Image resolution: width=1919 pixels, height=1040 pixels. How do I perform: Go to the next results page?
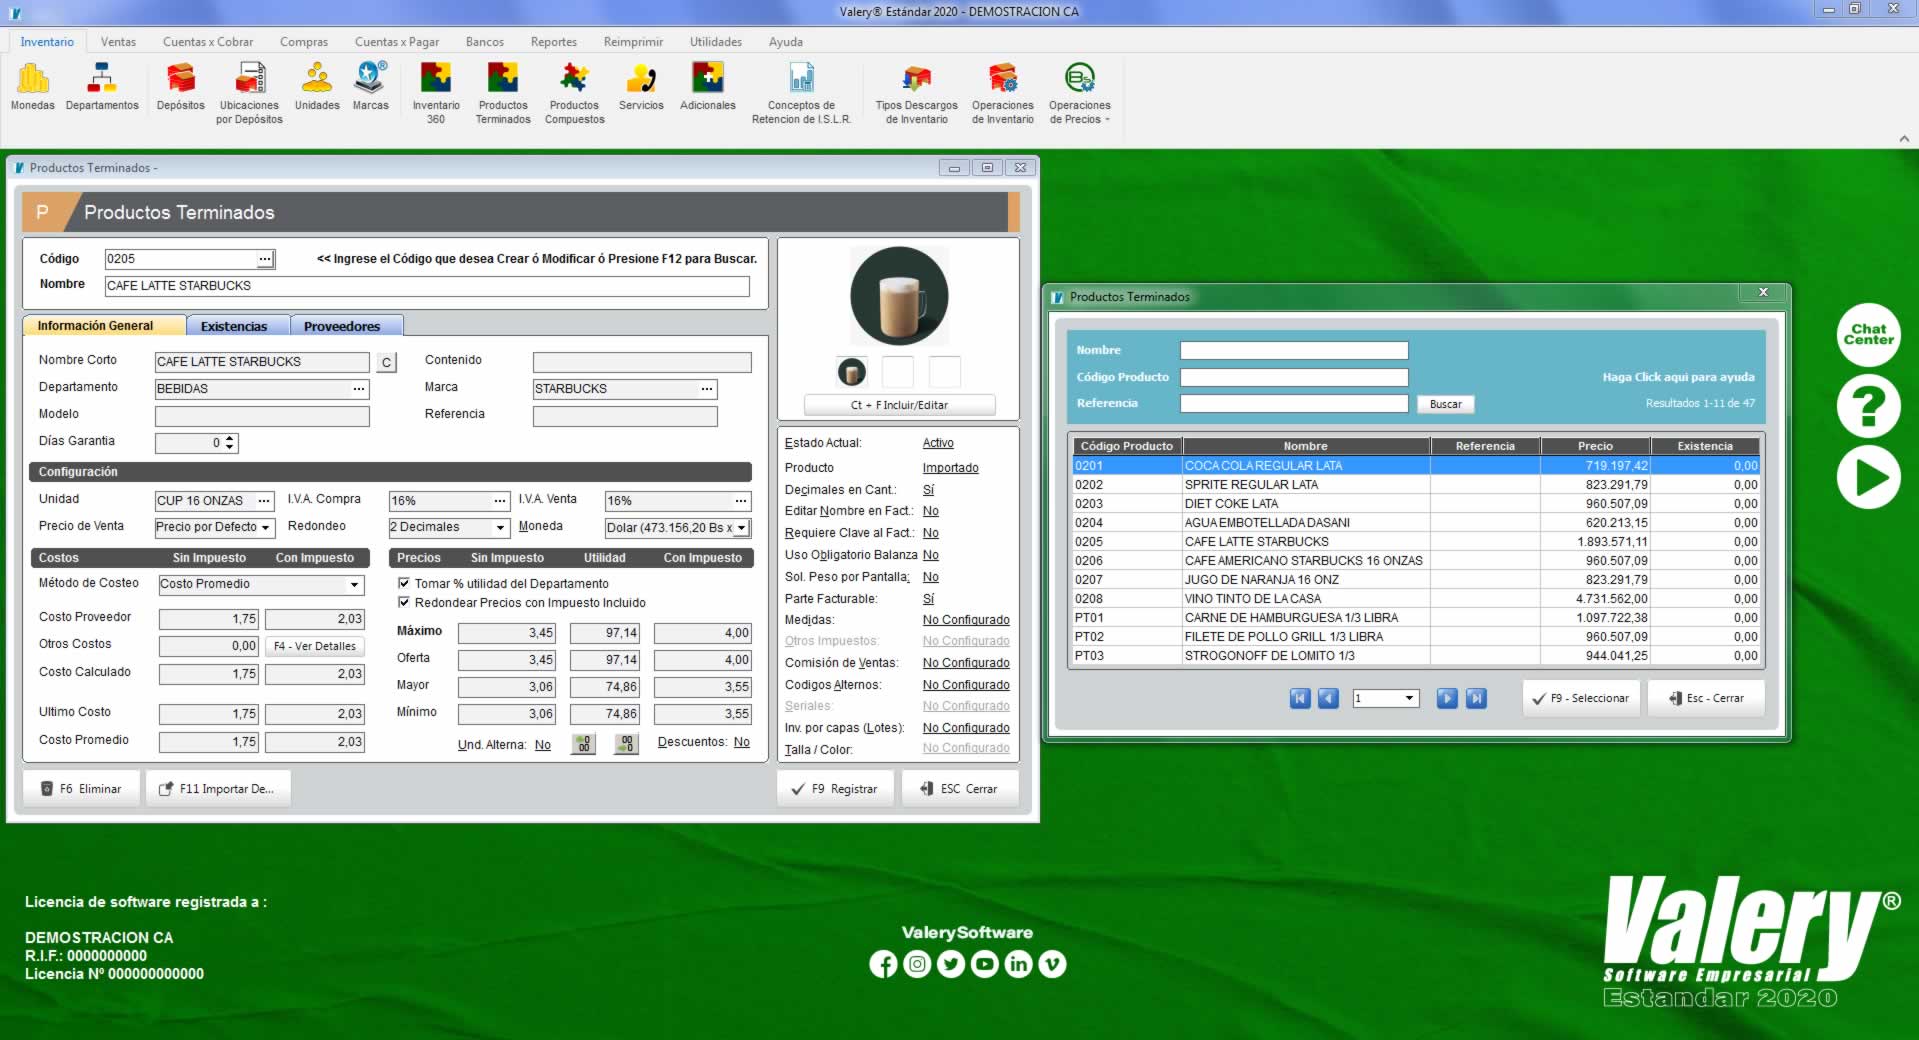pyautogui.click(x=1447, y=698)
